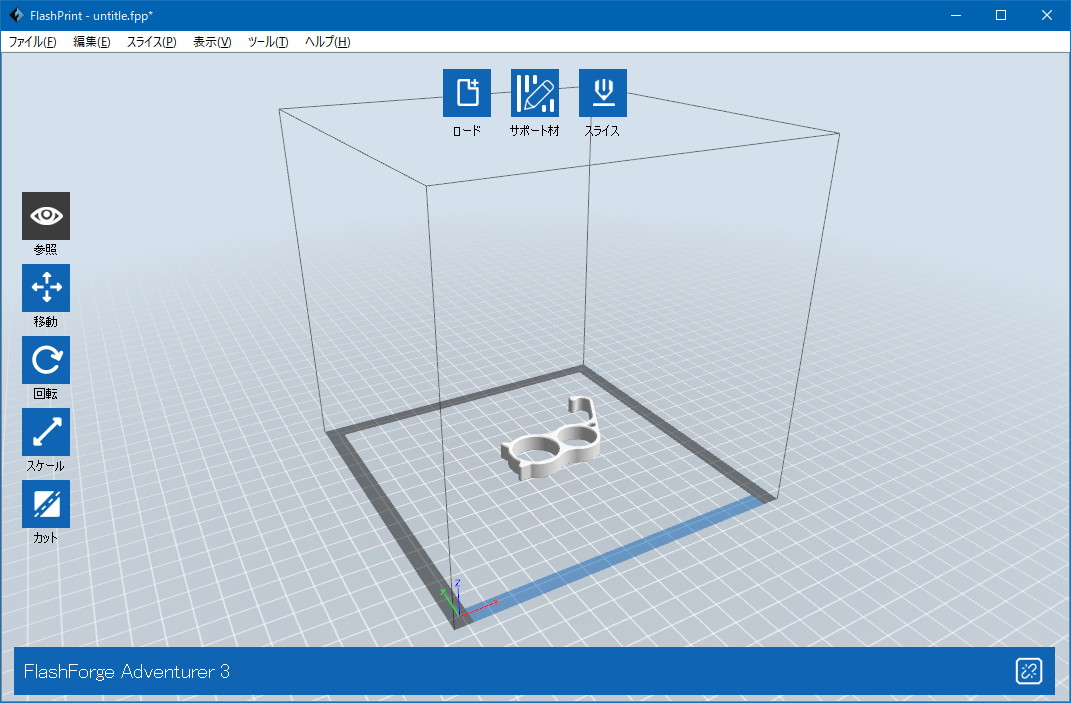Maximize the FlashPrint window
This screenshot has width=1071, height=703.
coord(1001,15)
